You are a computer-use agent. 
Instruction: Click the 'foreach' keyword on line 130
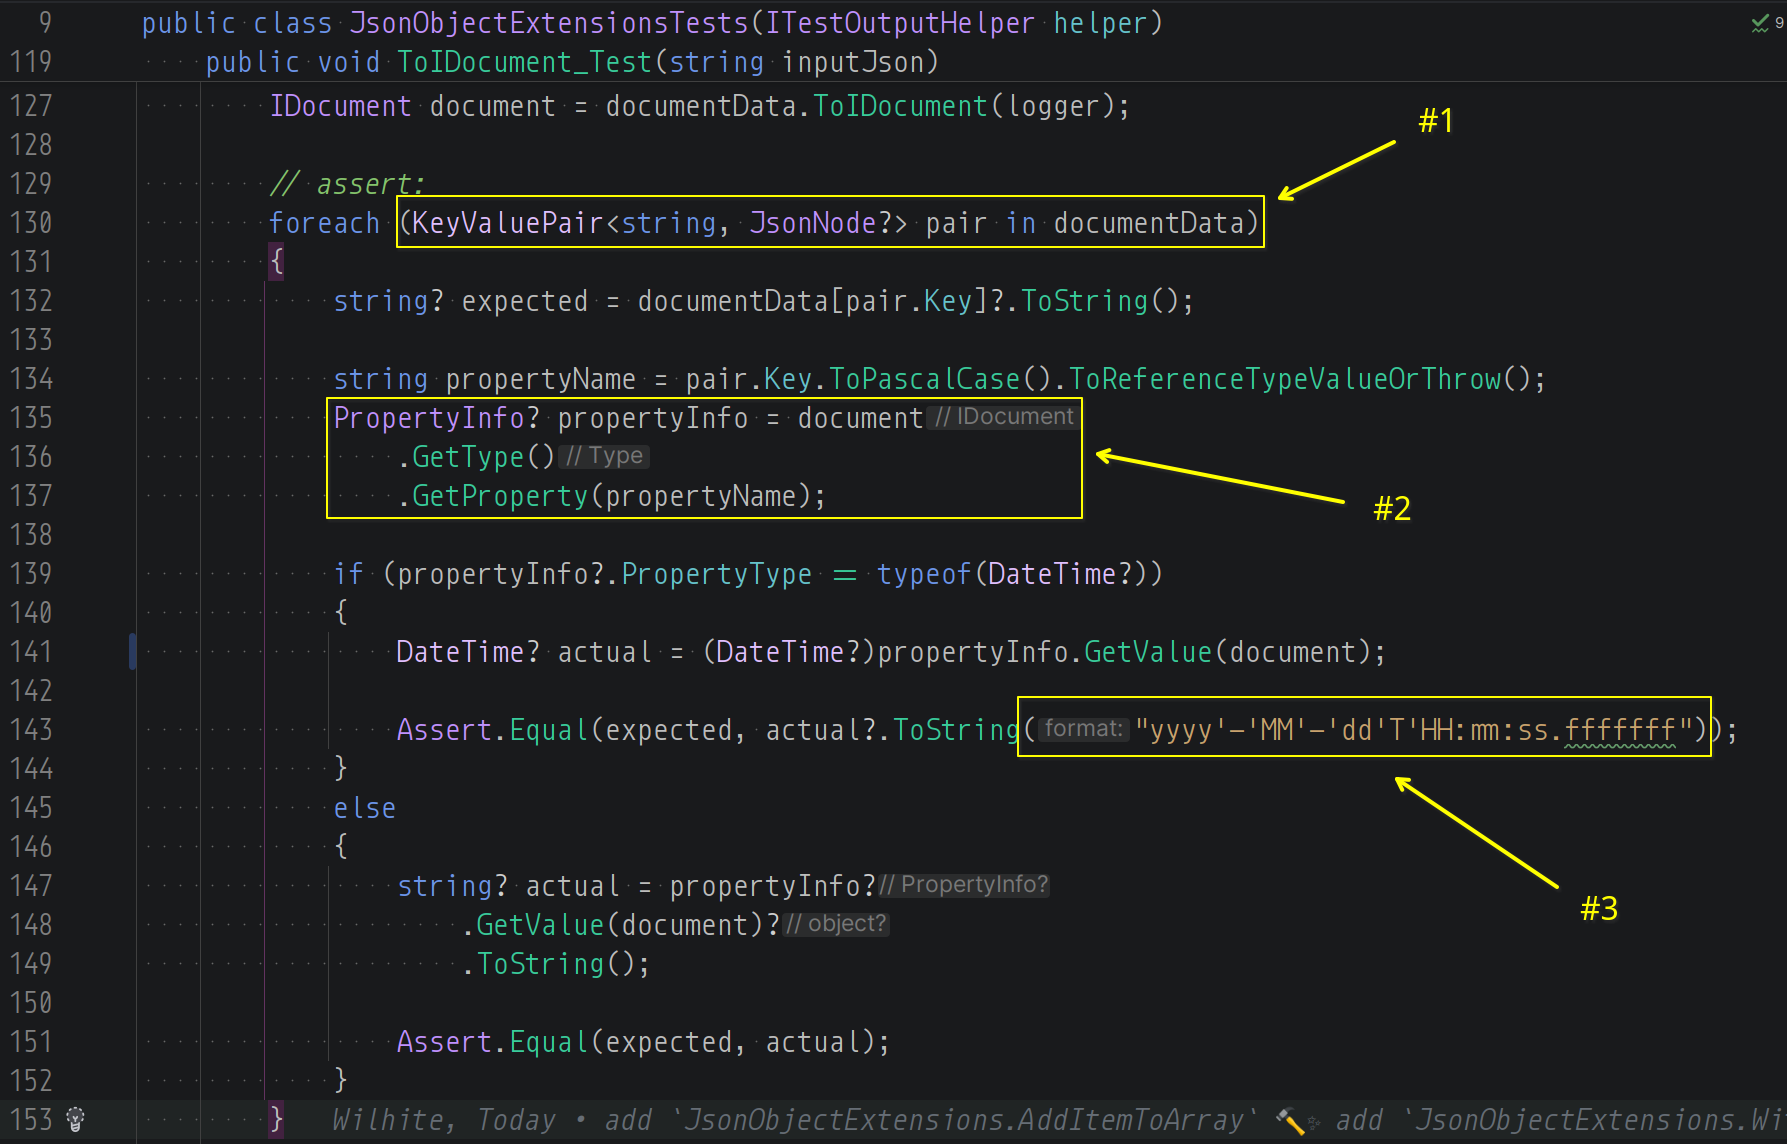pyautogui.click(x=324, y=223)
